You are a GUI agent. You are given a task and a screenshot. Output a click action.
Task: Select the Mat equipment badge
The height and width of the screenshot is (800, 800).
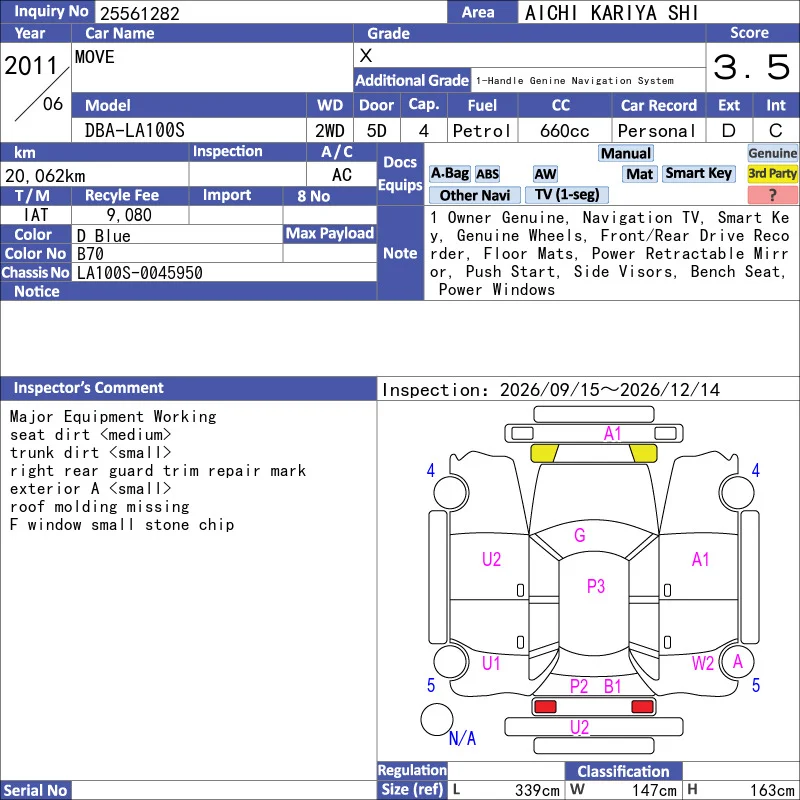click(639, 174)
